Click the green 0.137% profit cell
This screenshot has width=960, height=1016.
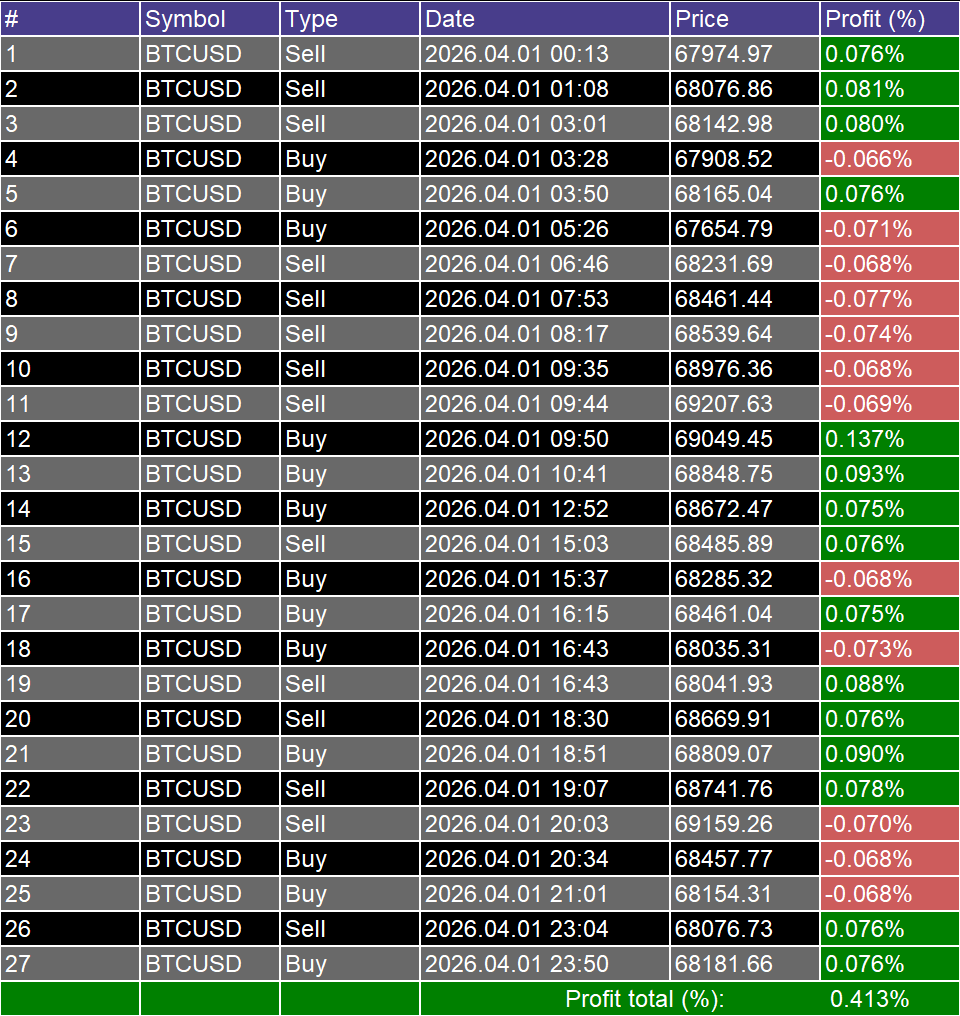pos(889,439)
